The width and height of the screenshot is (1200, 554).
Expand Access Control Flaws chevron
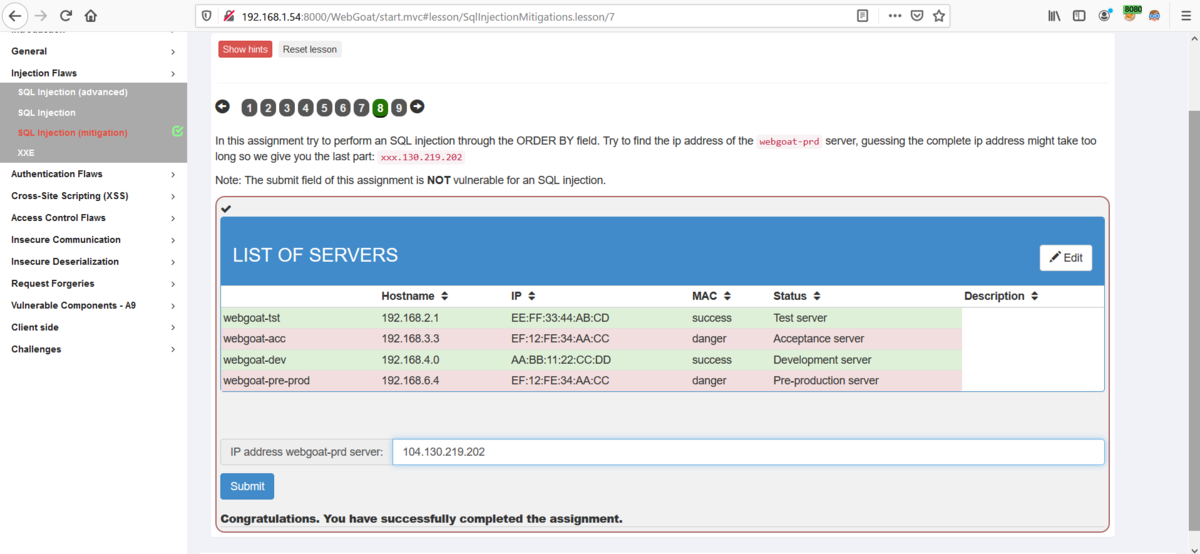[x=173, y=219]
